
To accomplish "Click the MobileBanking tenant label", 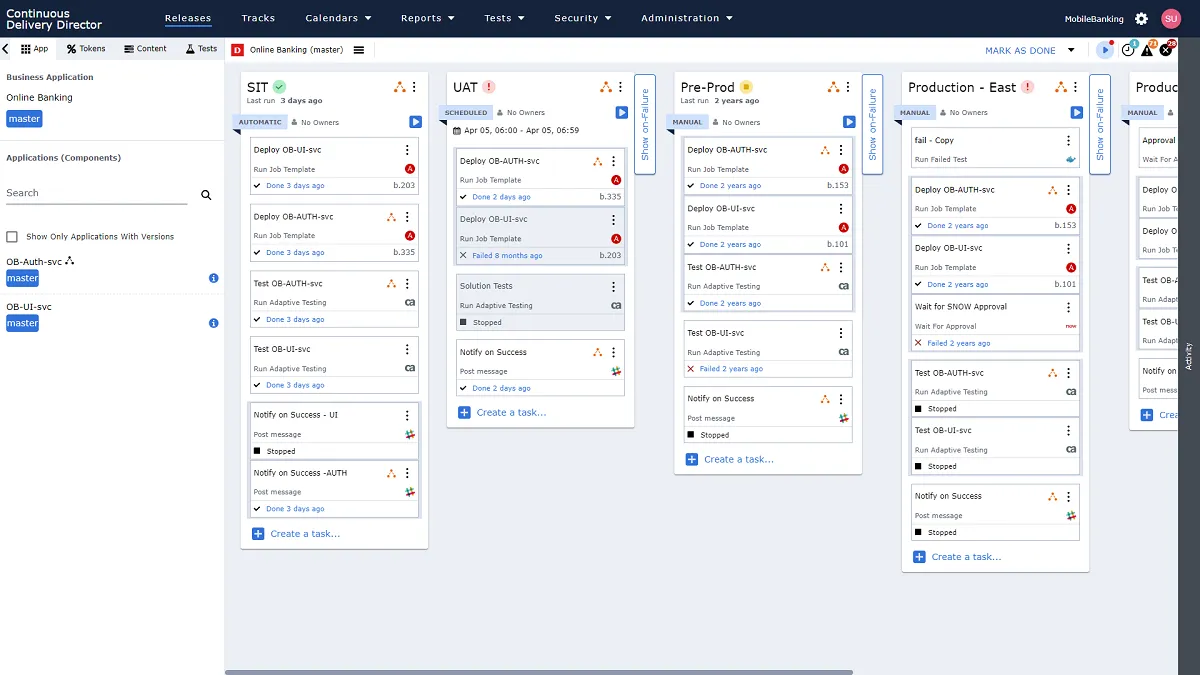I will point(1094,18).
